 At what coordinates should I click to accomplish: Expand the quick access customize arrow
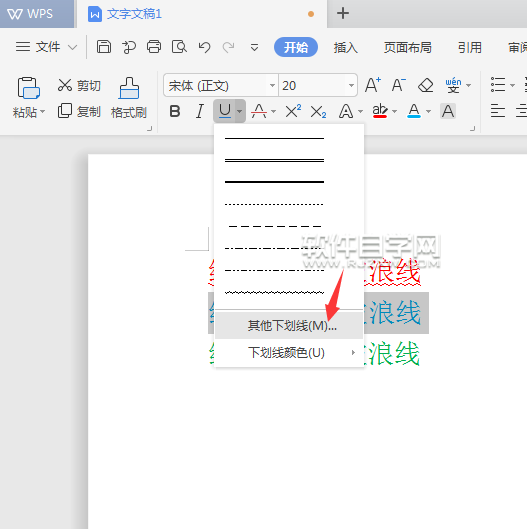(254, 48)
